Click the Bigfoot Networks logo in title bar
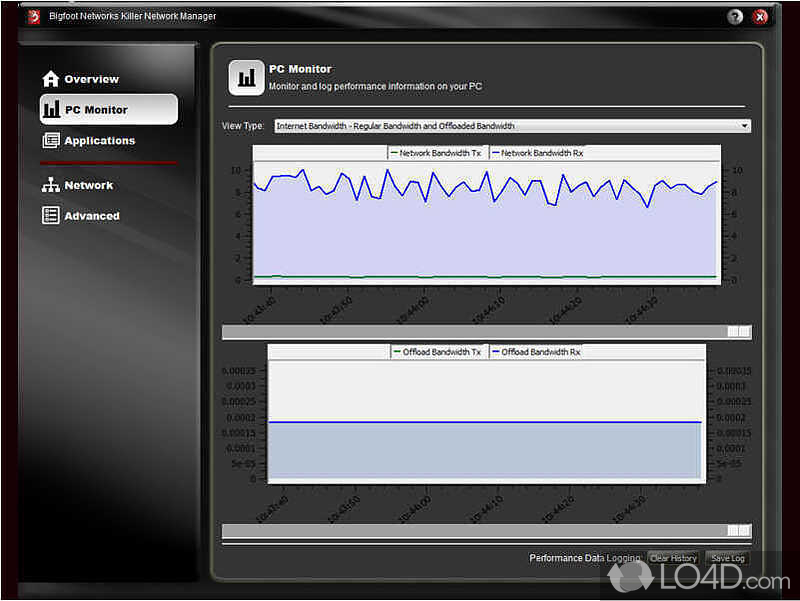Viewport: 800px width, 601px height. point(34,16)
